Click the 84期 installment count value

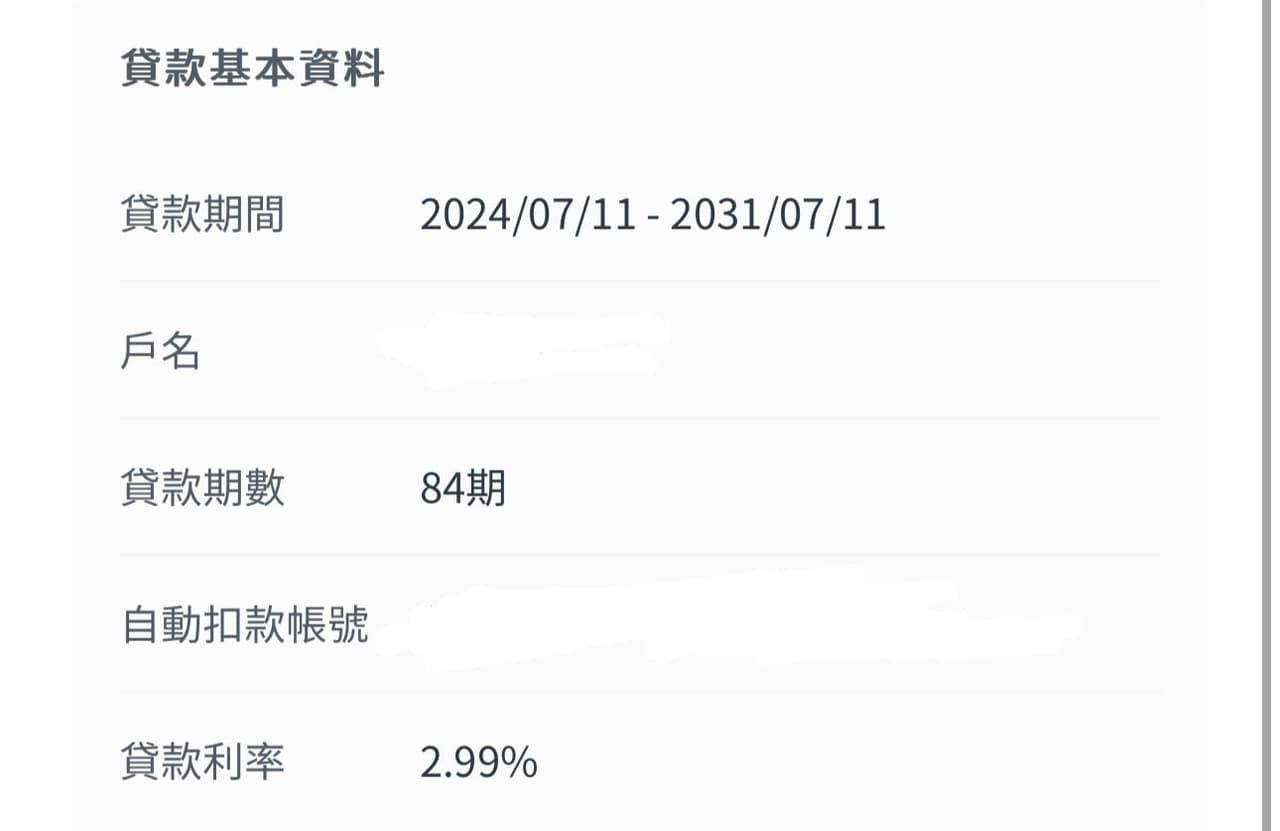pyautogui.click(x=463, y=489)
